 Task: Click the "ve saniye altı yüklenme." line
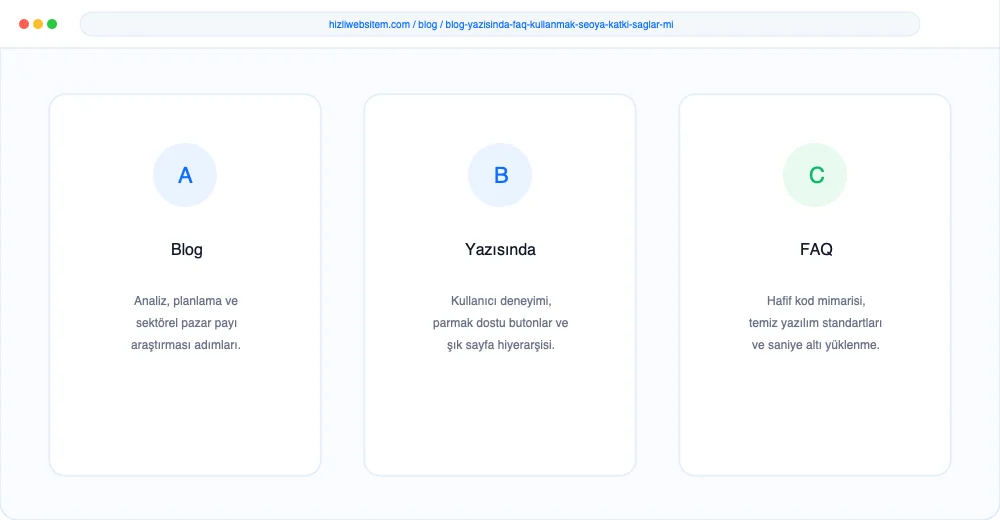[x=815, y=345]
